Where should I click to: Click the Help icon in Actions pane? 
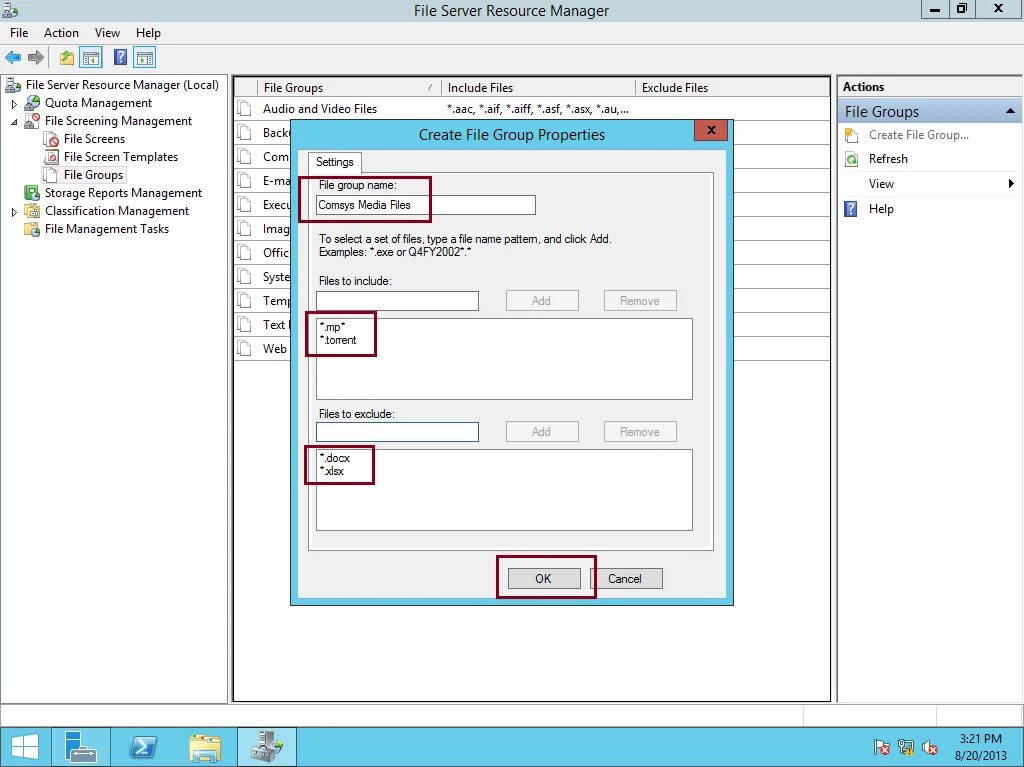point(851,209)
